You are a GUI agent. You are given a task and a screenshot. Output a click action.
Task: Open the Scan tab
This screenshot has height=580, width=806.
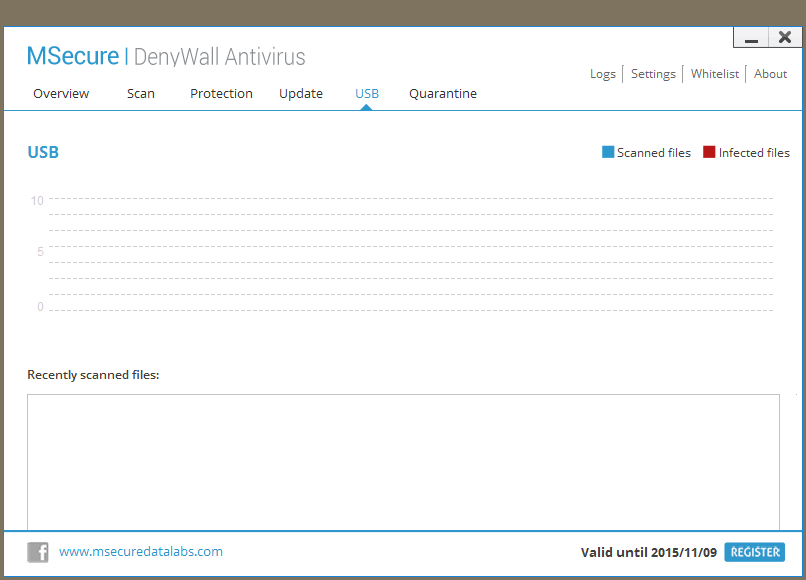click(141, 94)
